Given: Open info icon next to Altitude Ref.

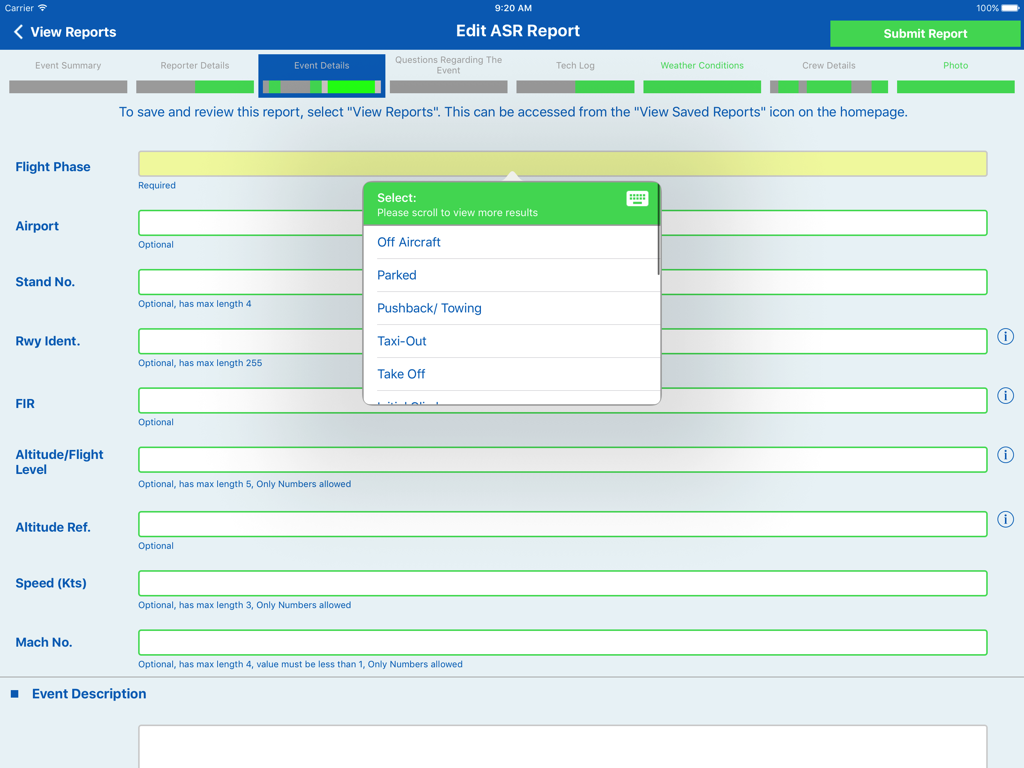Looking at the screenshot, I should coord(1005,520).
